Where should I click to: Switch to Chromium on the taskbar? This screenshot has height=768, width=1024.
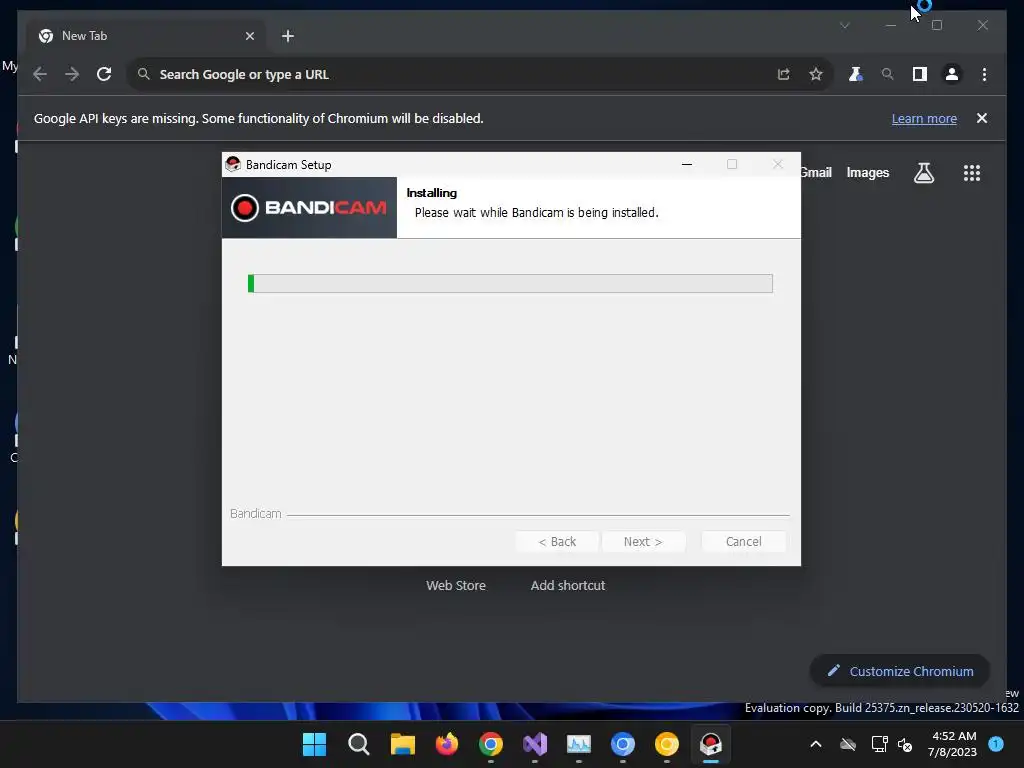tap(622, 744)
